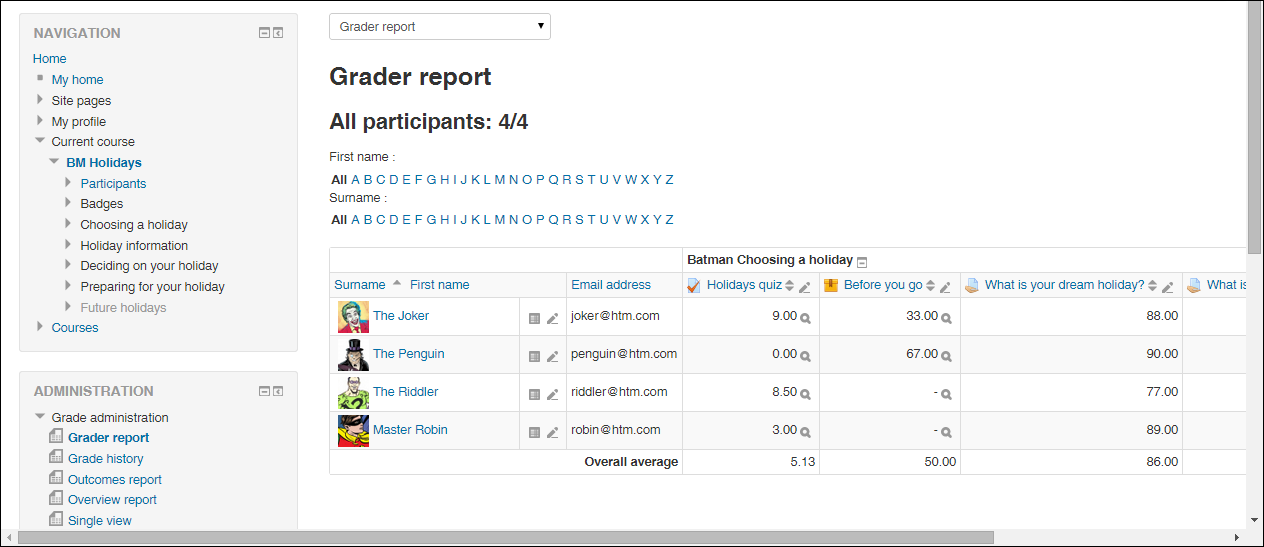The image size is (1264, 547).
Task: Click the edit pencil for Master Robin
Action: point(552,433)
